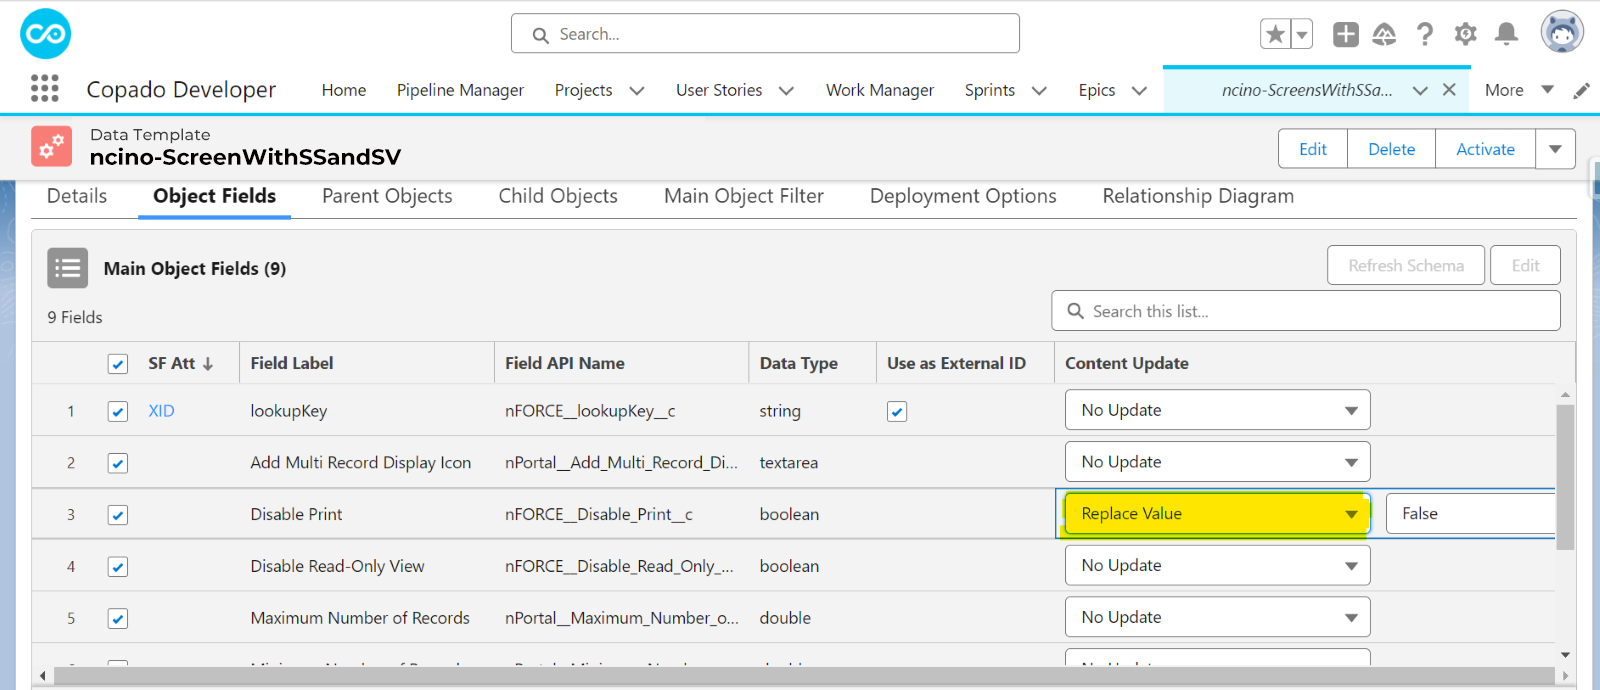The image size is (1600, 690).
Task: Uncheck the Disable Print row checkbox
Action: coord(118,515)
